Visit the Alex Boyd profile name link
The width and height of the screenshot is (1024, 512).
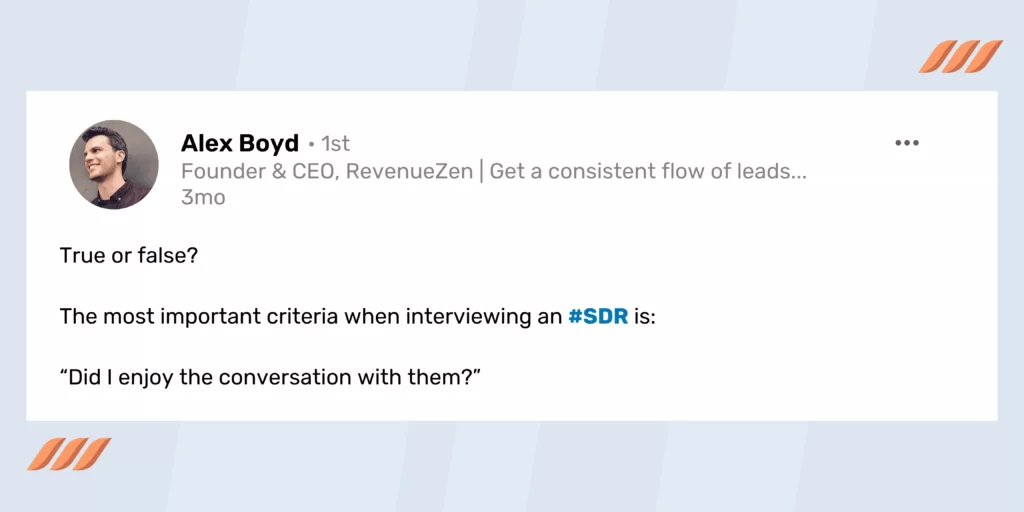(240, 143)
